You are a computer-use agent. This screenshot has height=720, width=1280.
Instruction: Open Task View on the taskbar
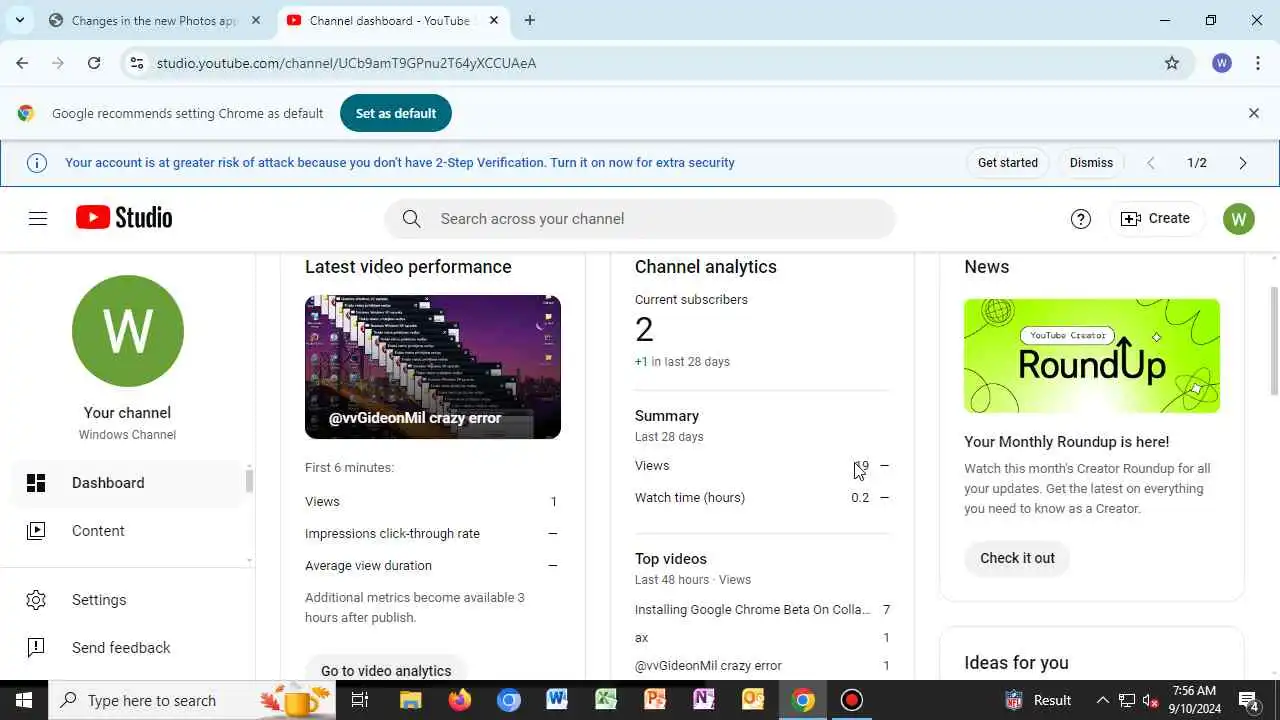click(360, 700)
